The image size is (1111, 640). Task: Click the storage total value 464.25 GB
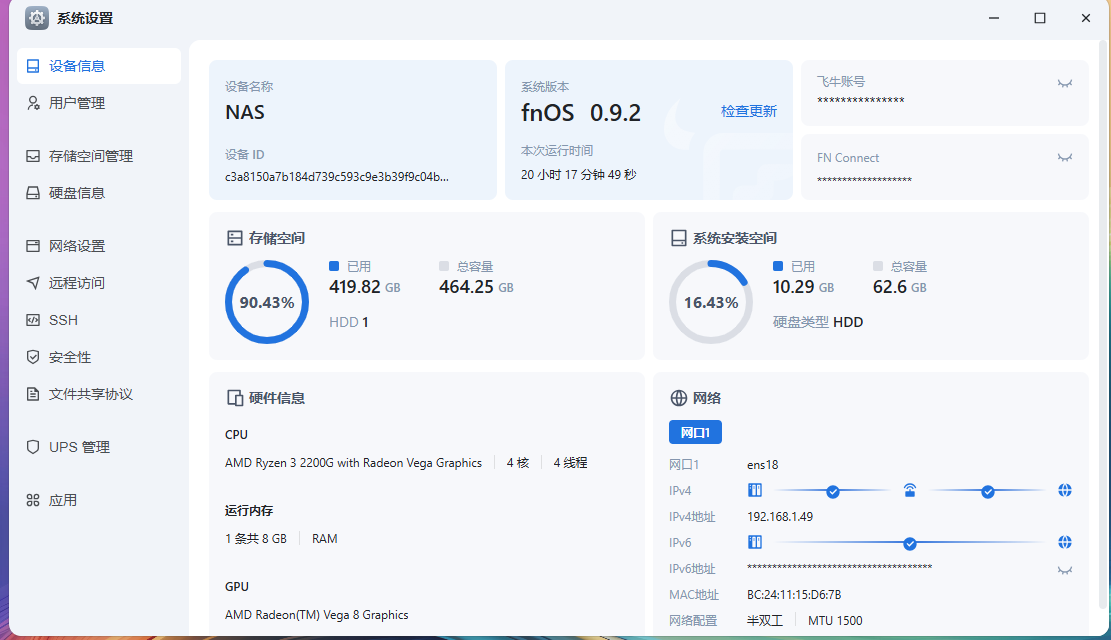click(476, 286)
